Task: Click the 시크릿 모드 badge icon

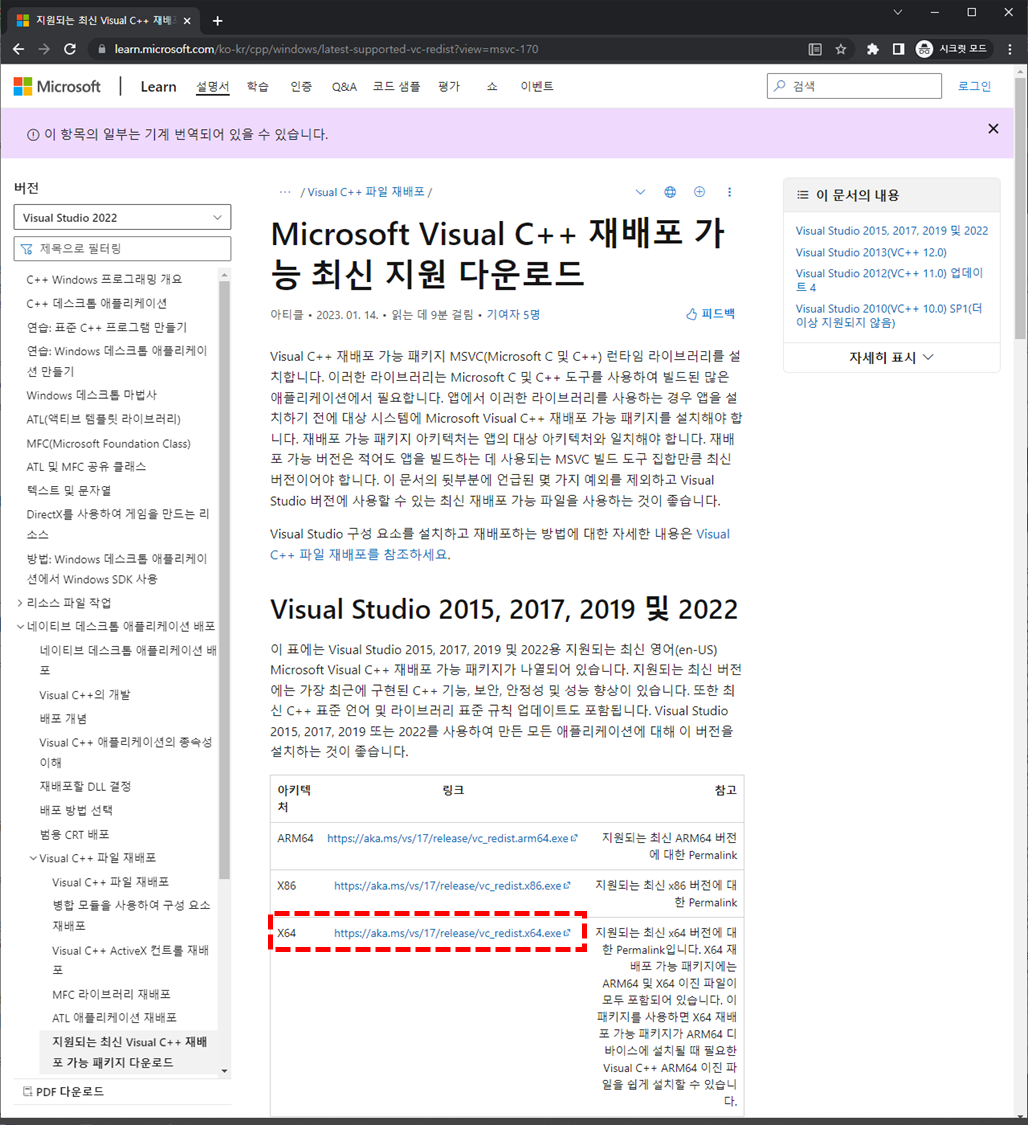Action: [x=923, y=48]
